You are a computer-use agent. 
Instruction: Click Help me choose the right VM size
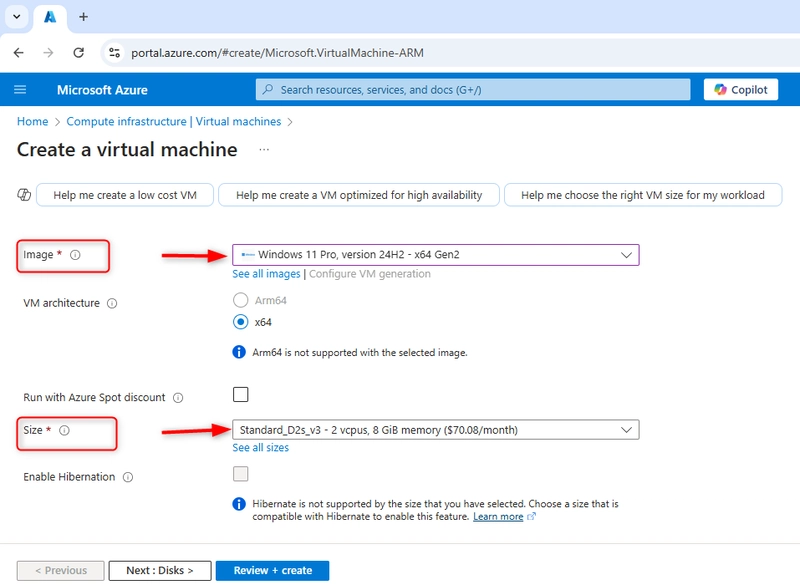(x=643, y=195)
